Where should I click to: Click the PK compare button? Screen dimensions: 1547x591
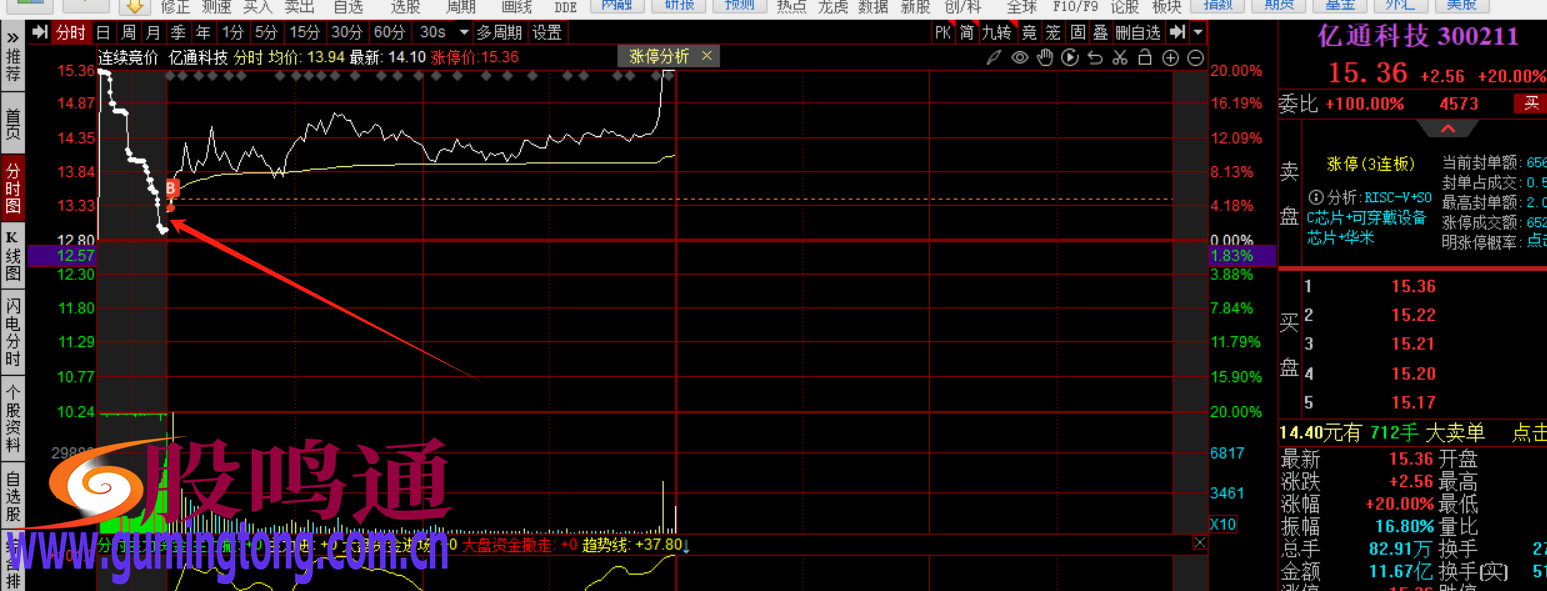[942, 32]
